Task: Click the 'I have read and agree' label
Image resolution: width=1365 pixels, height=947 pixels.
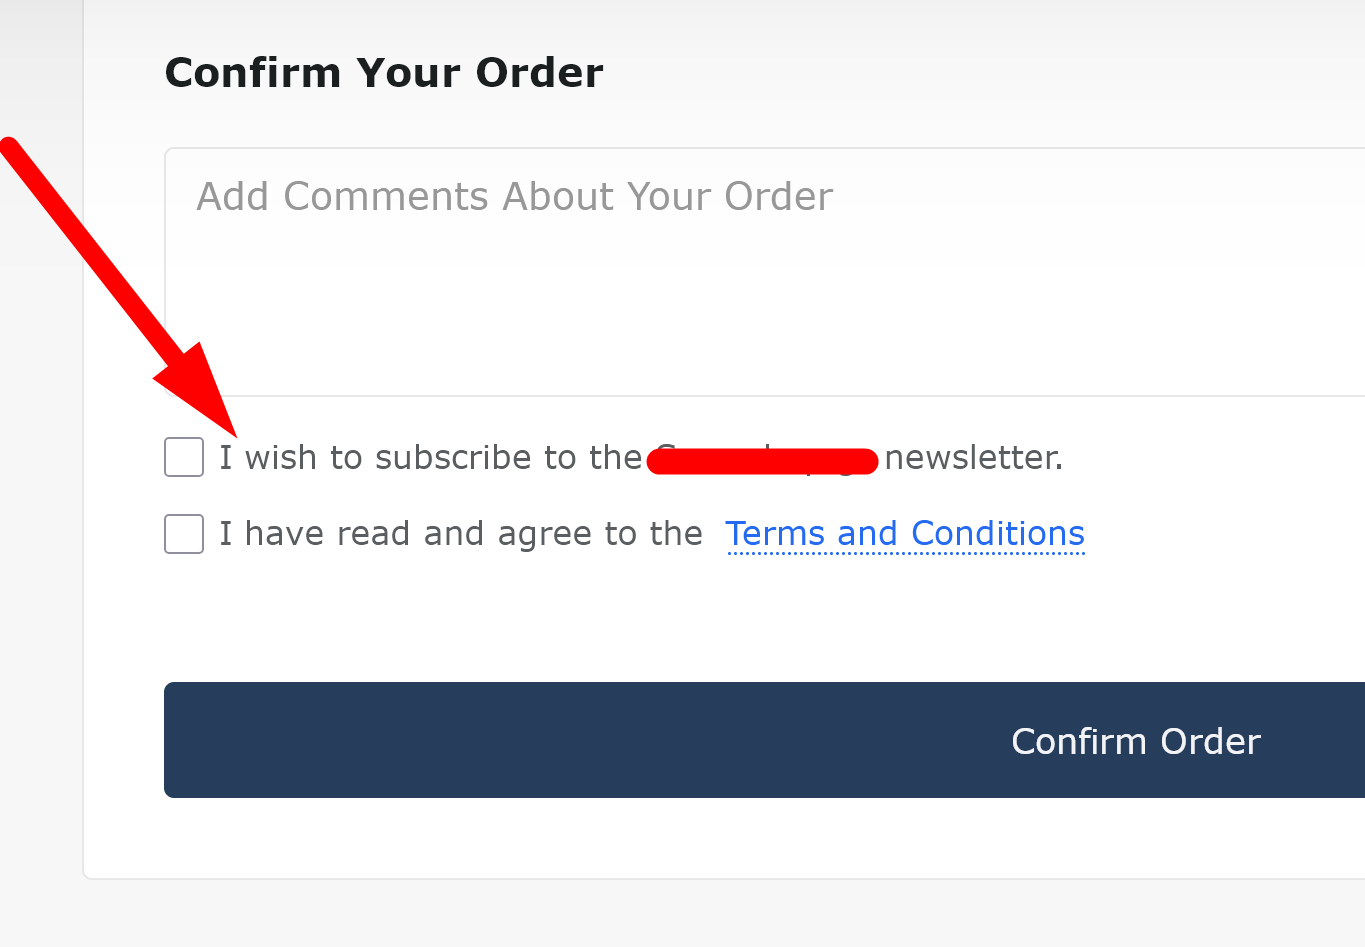Action: point(461,534)
